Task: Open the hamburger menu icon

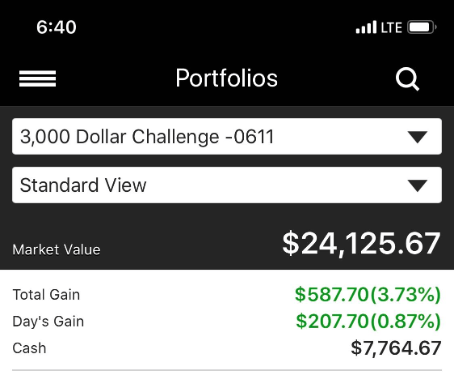Action: (37, 79)
